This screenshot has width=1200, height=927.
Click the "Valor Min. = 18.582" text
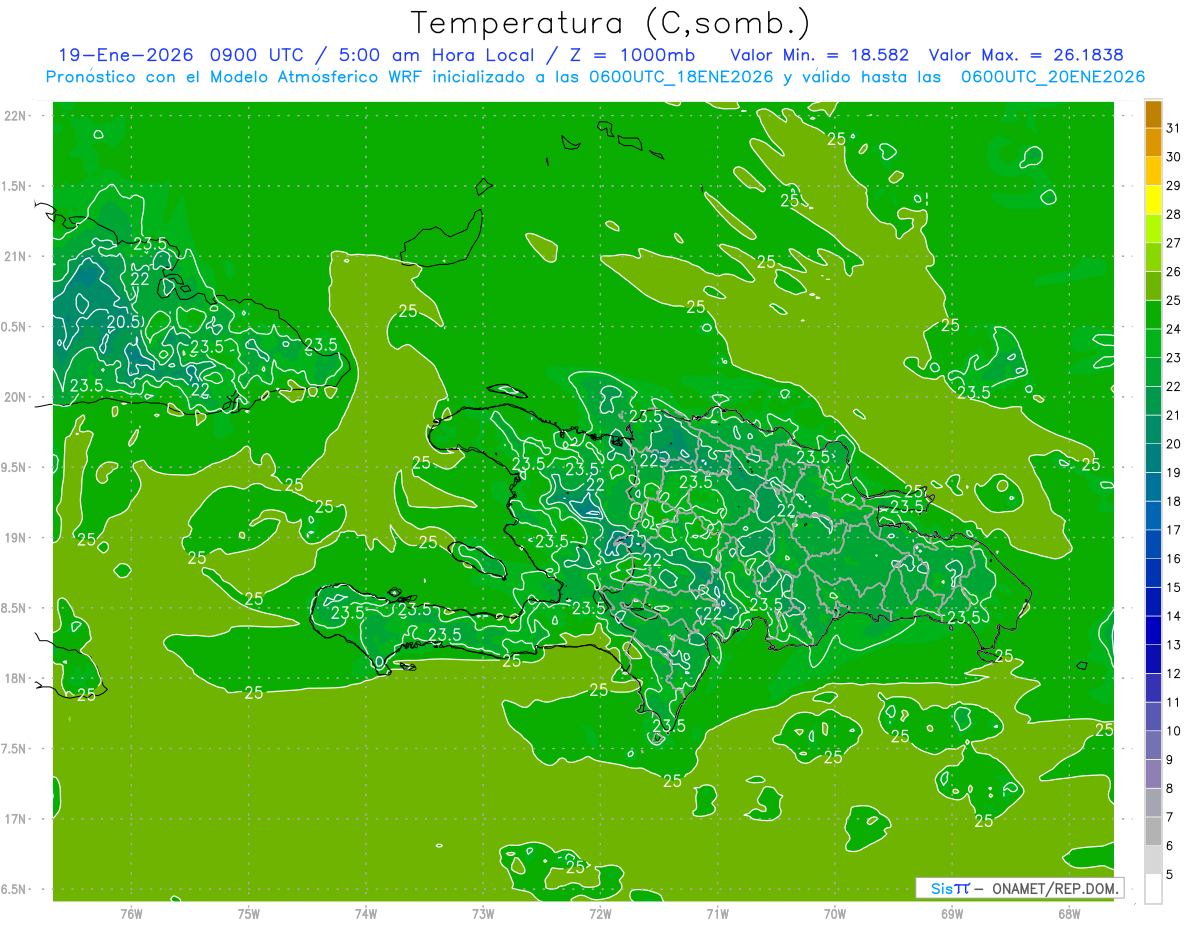point(819,55)
